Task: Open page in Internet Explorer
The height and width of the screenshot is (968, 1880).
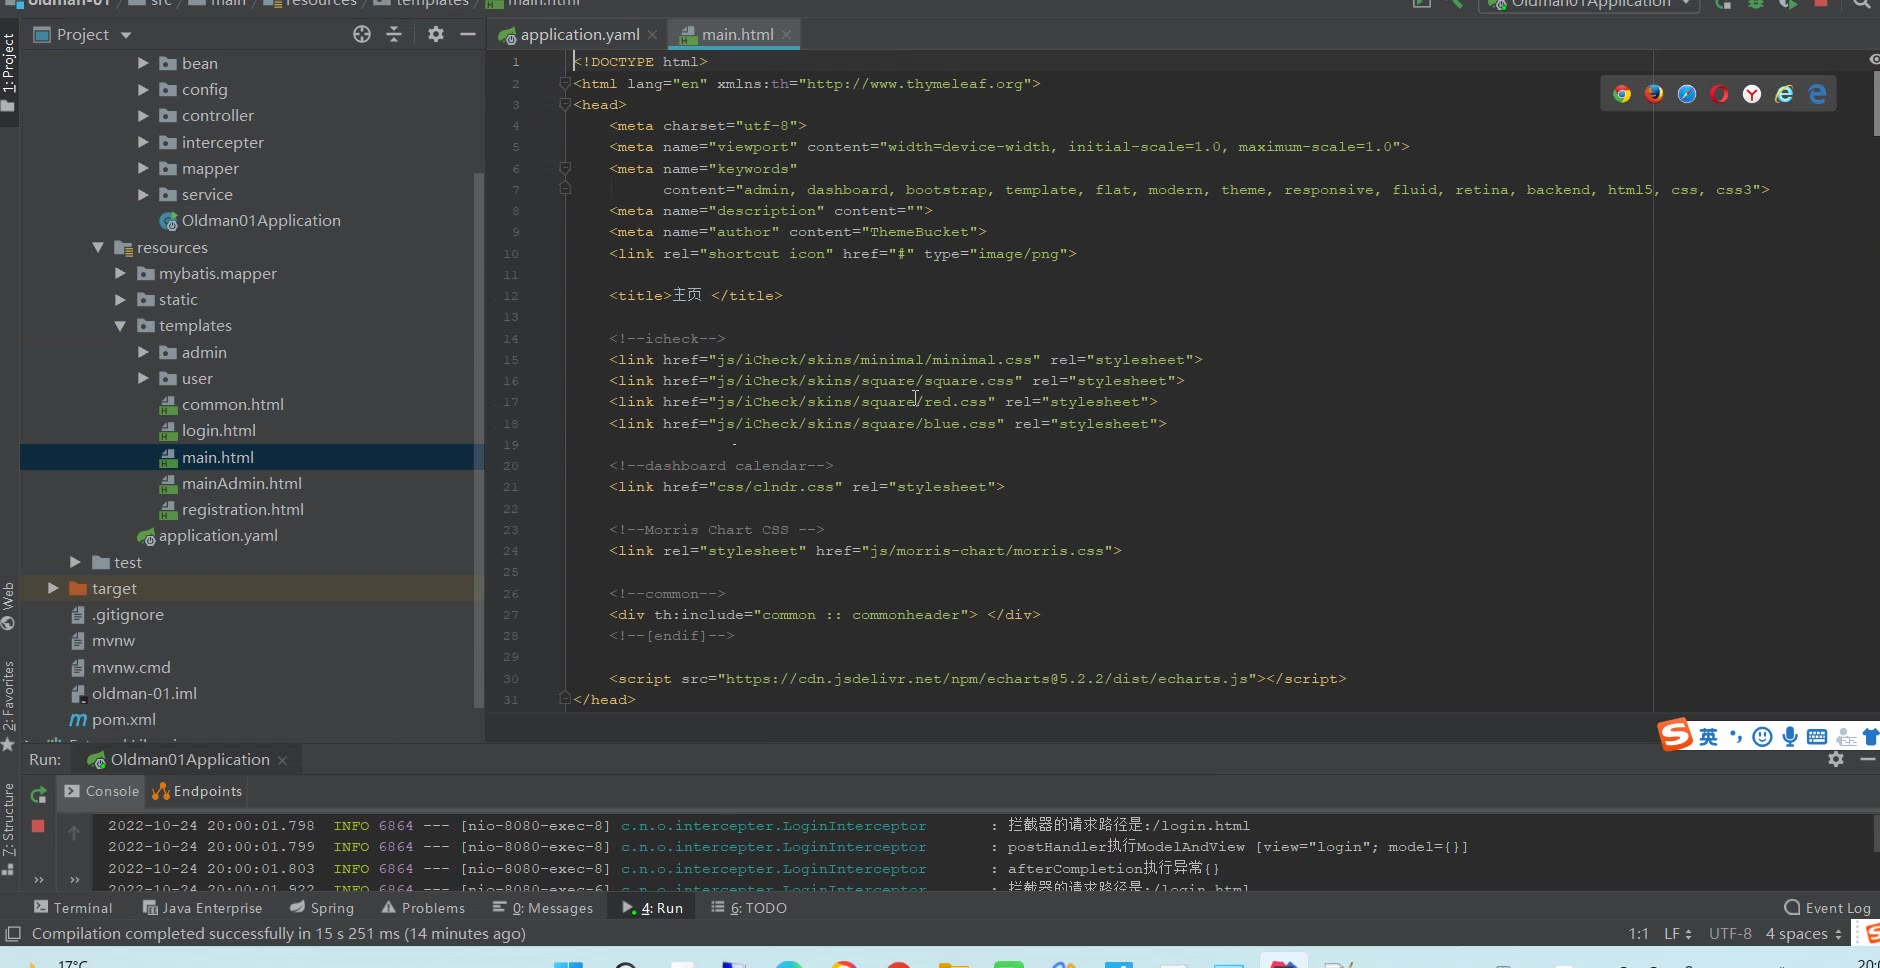Action: [x=1784, y=94]
